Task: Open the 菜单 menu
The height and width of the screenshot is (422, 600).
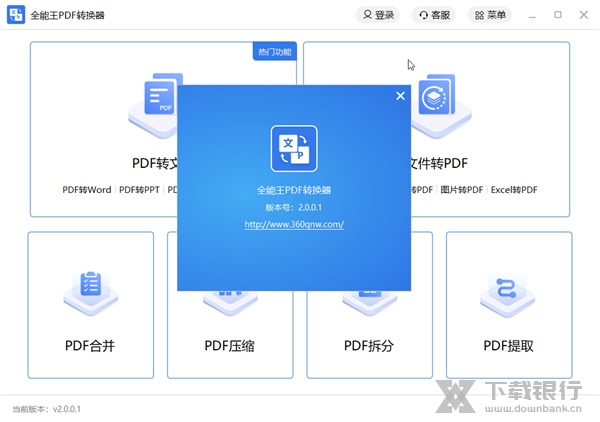Action: tap(490, 15)
